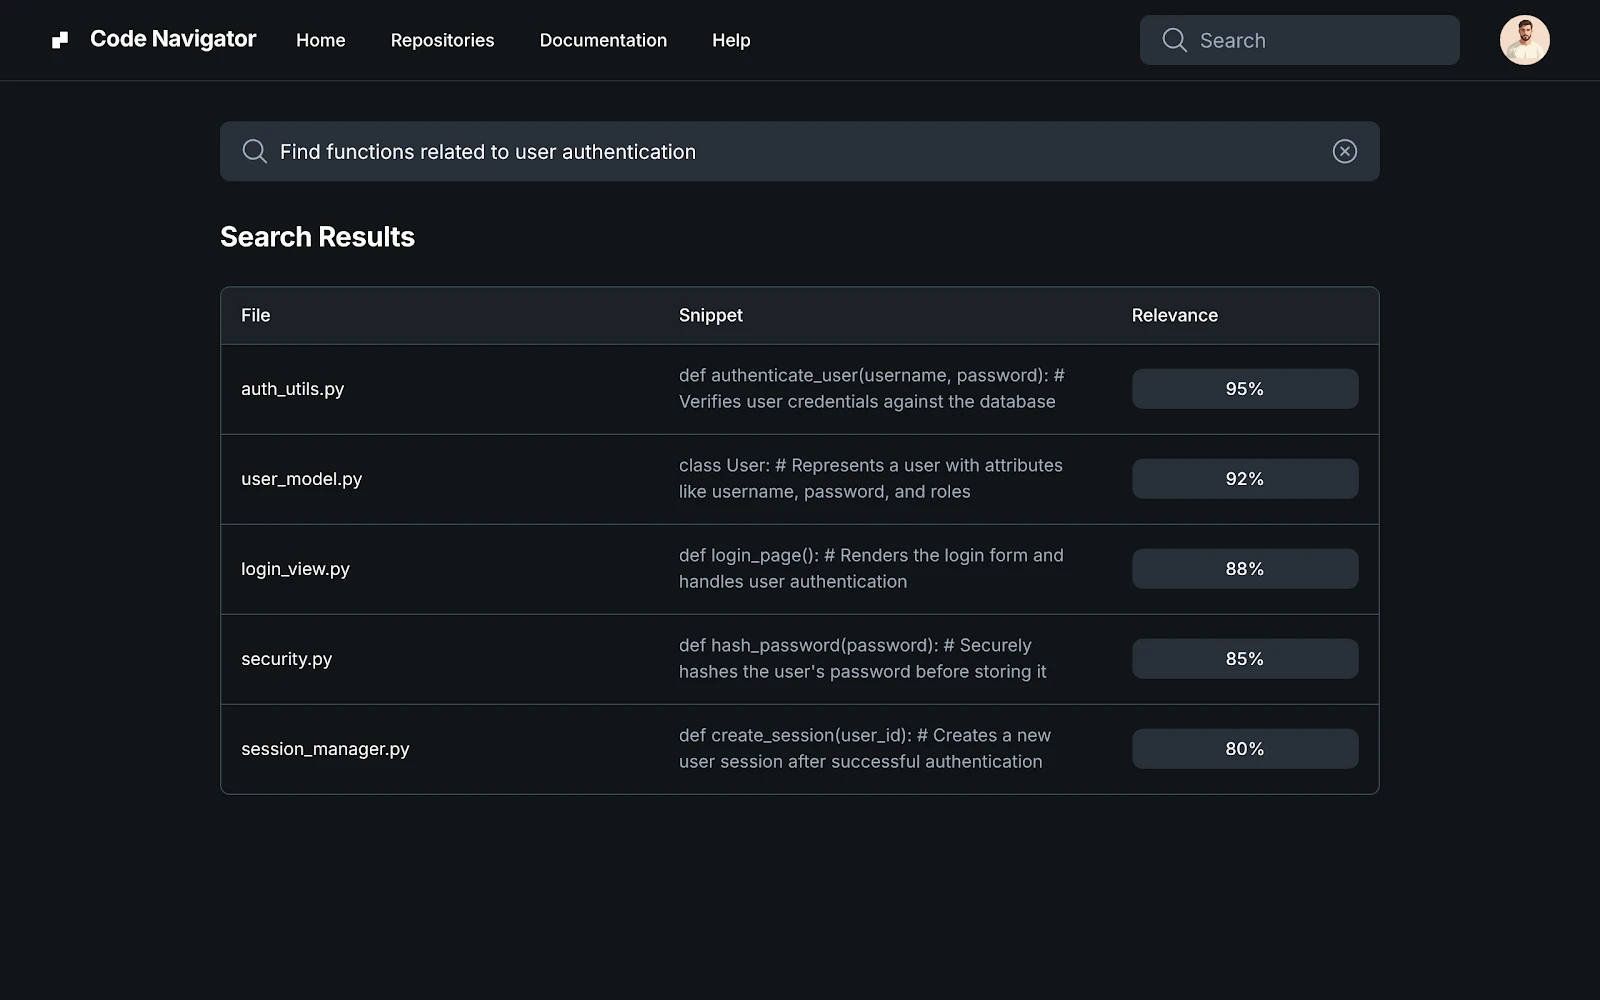1600x1000 pixels.
Task: Go to the Home menu item
Action: tap(320, 40)
